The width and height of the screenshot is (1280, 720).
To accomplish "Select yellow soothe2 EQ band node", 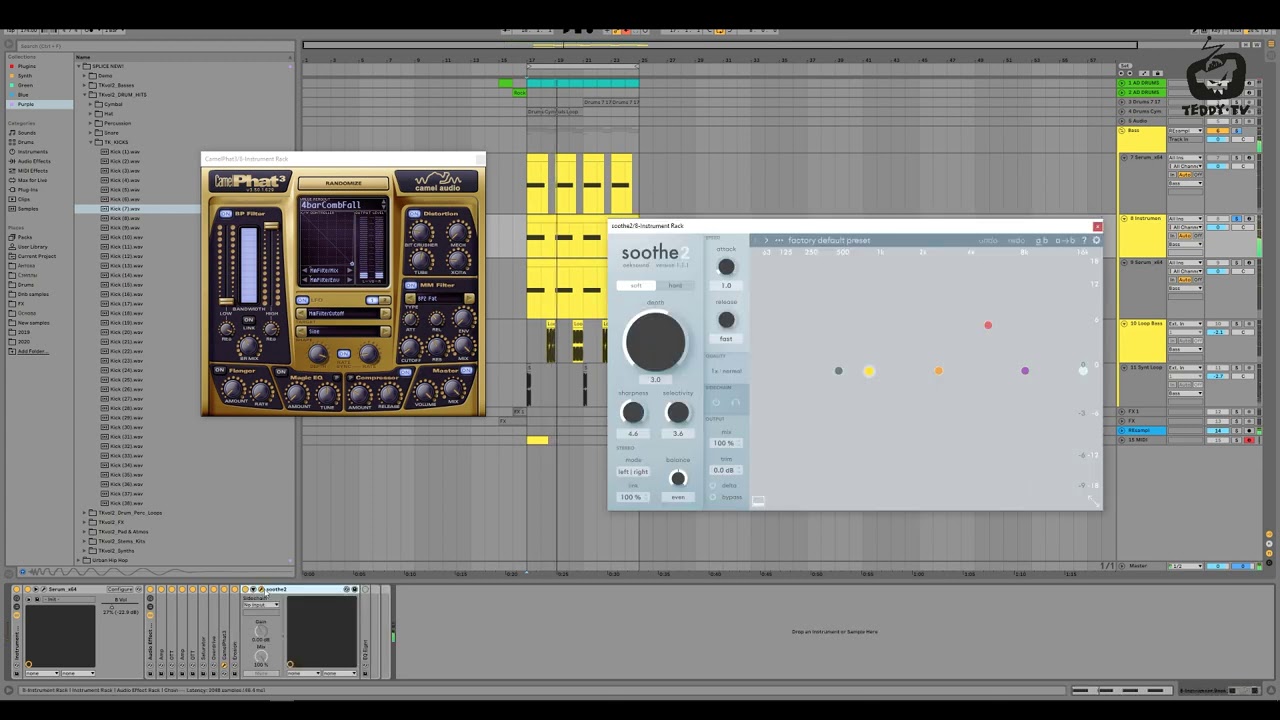I will tap(869, 371).
